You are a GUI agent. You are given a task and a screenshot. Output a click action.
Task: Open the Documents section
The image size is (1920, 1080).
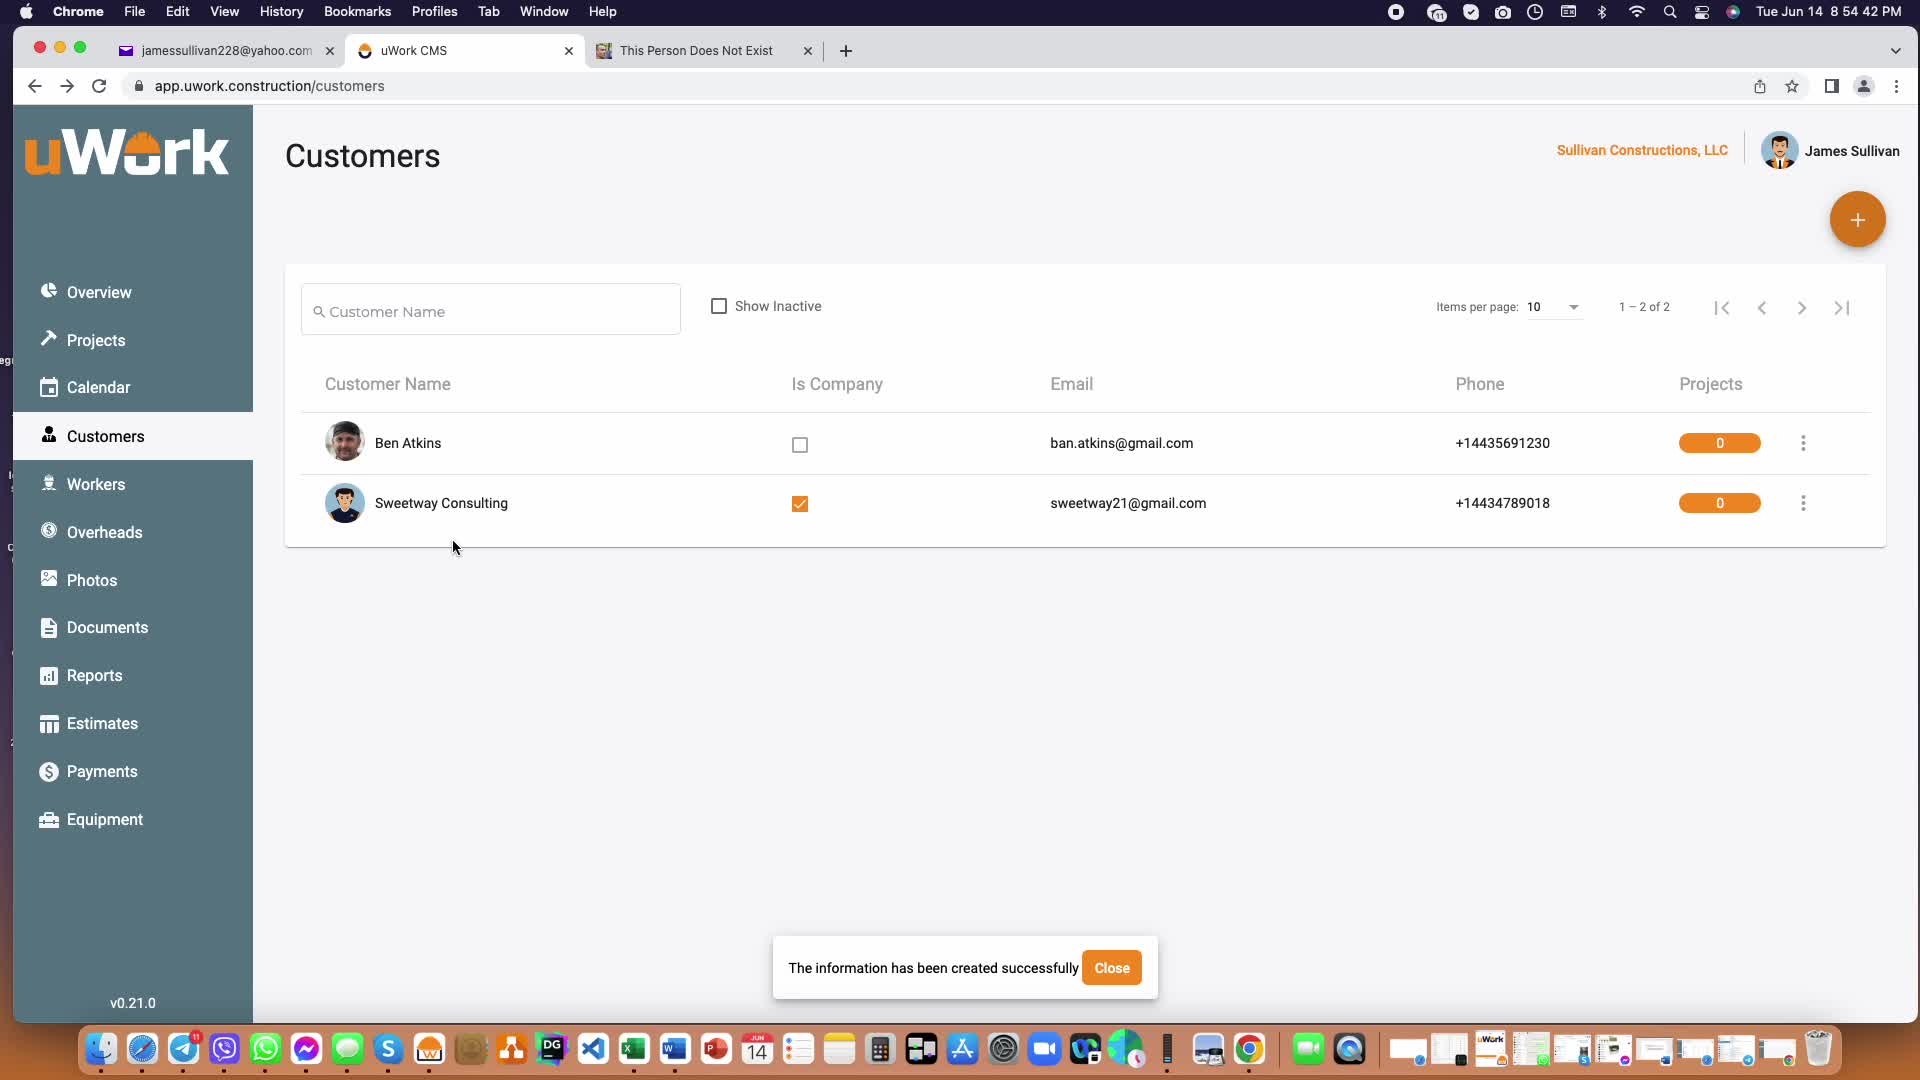point(106,627)
